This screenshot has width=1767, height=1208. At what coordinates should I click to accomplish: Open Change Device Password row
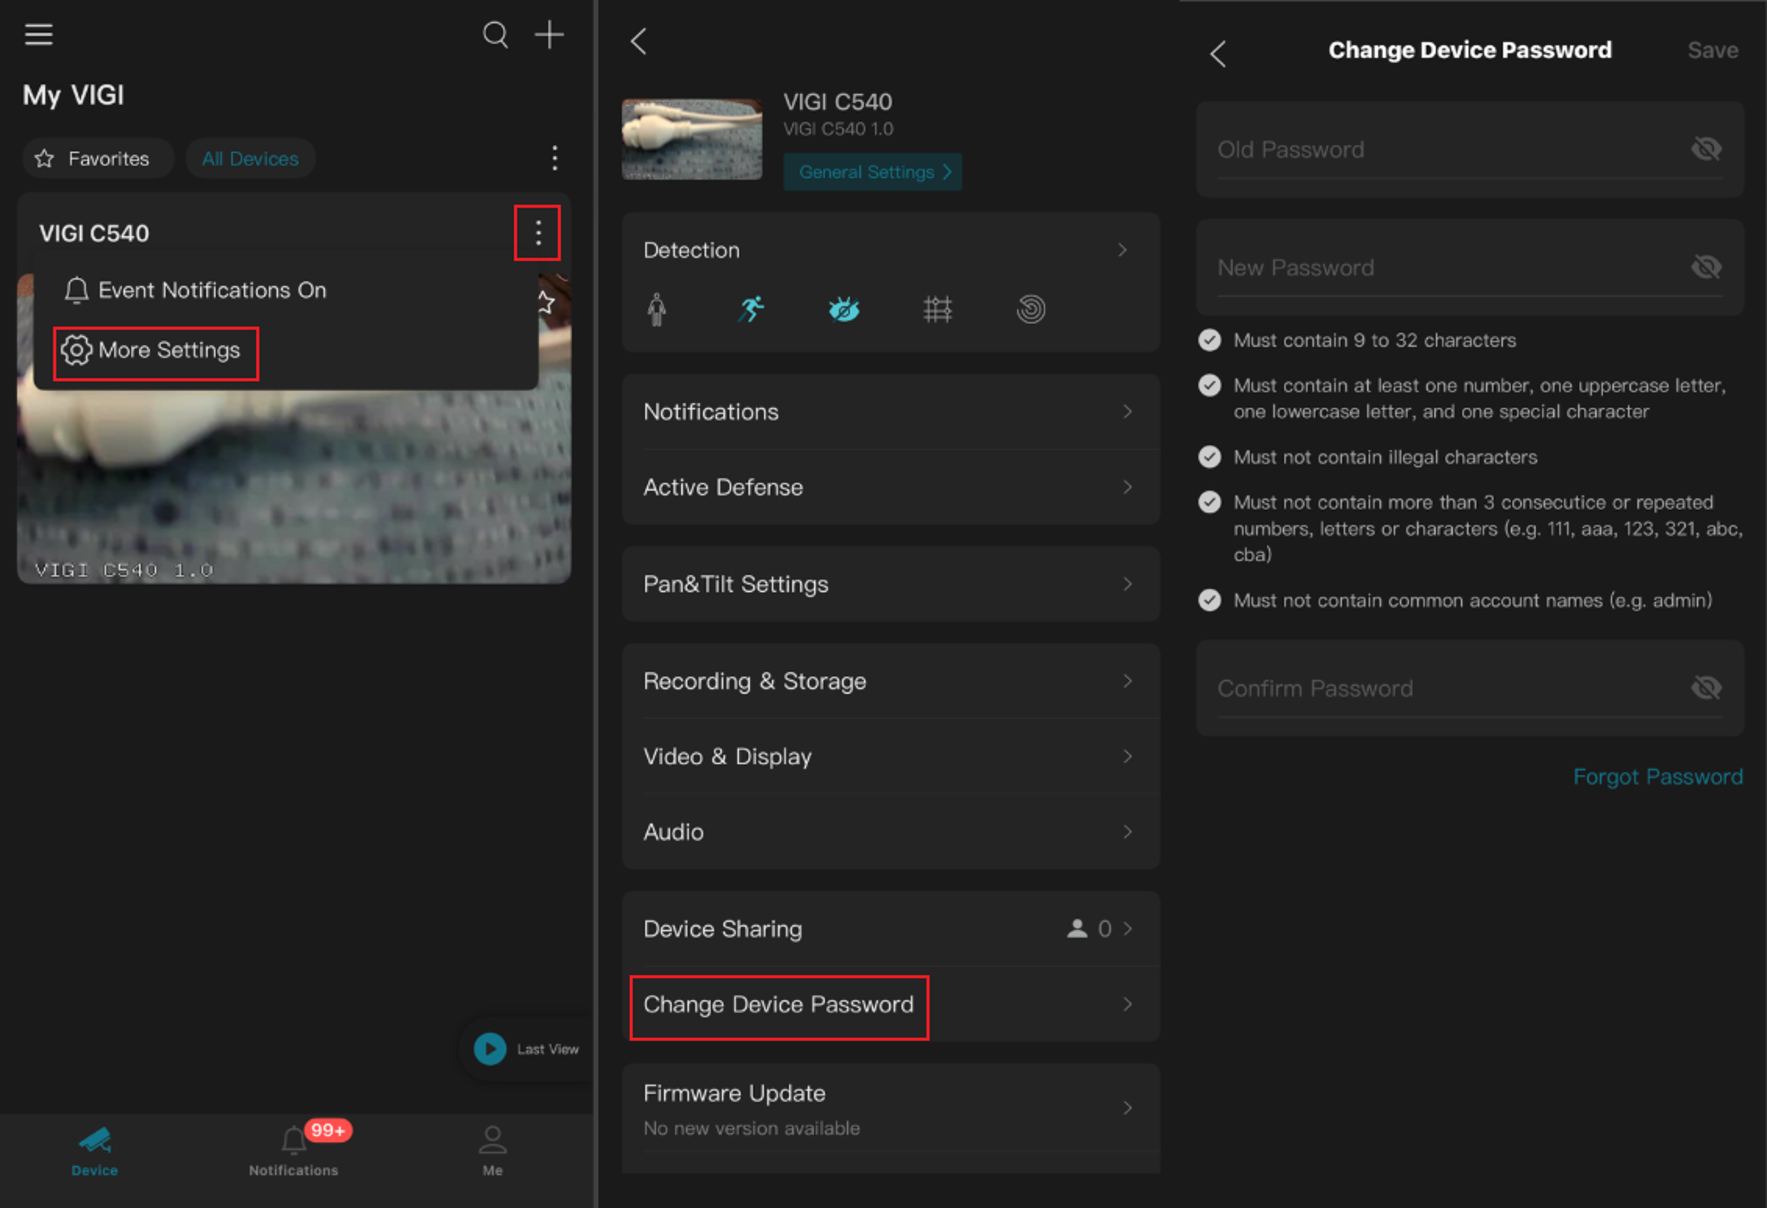[x=891, y=1004]
